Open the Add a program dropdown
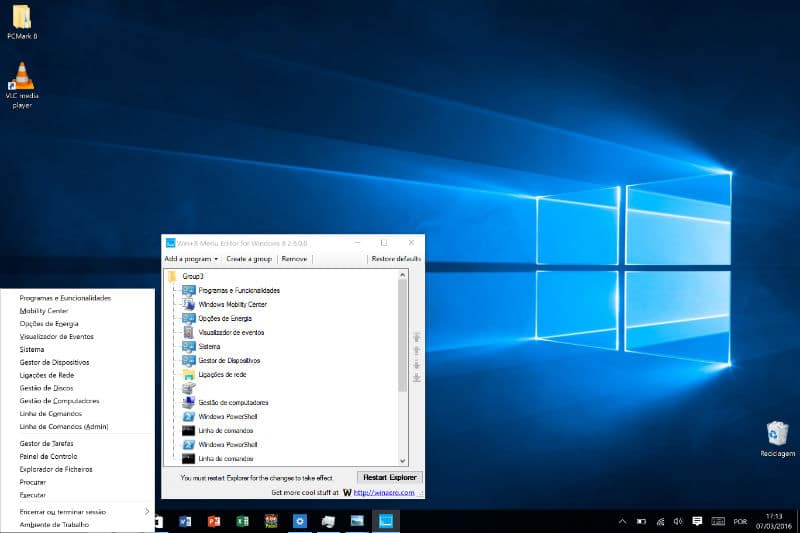The width and height of the screenshot is (800, 533). tap(191, 259)
